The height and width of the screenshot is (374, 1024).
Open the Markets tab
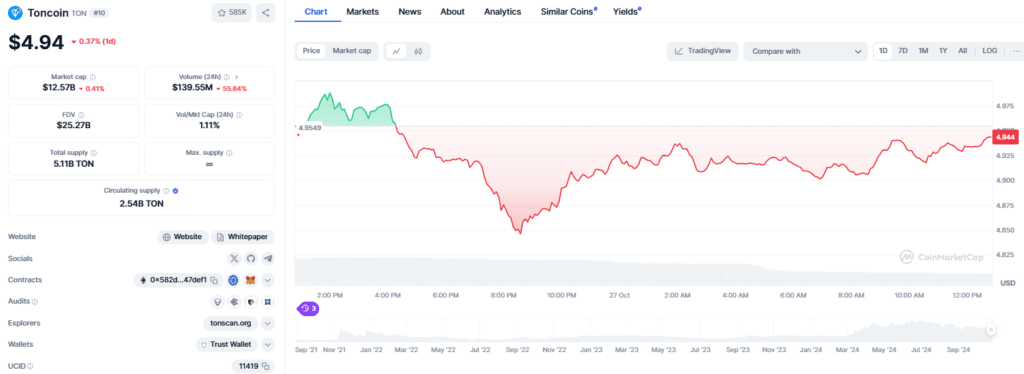point(362,12)
